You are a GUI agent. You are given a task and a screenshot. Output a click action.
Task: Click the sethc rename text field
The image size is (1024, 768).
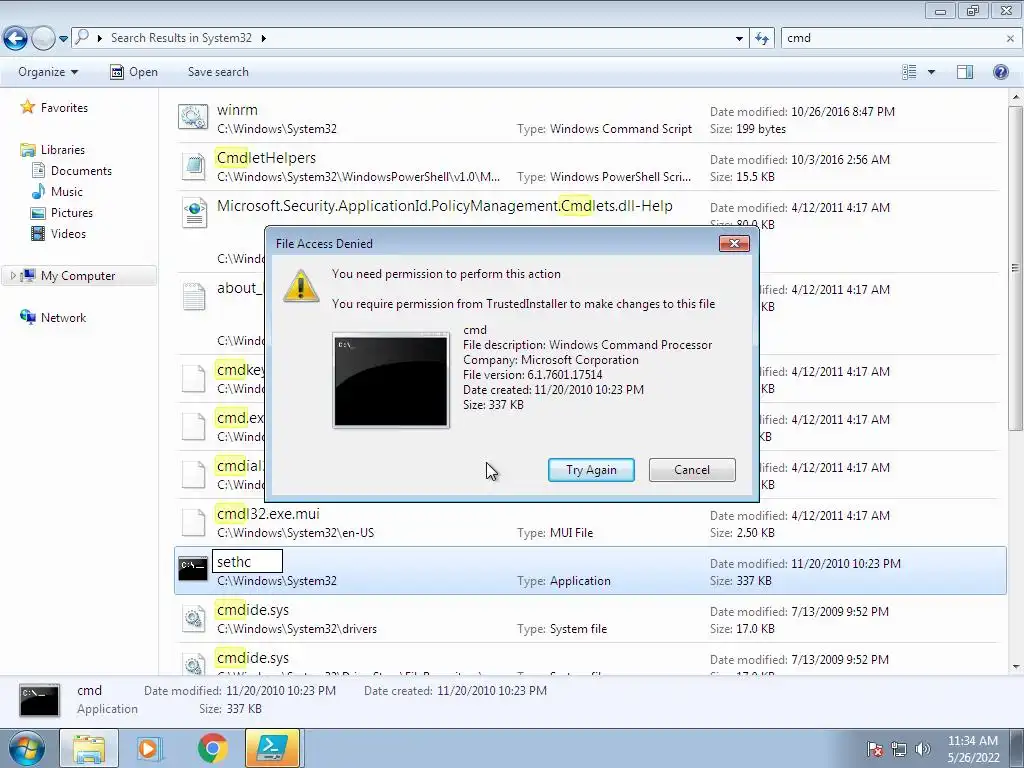pos(248,562)
